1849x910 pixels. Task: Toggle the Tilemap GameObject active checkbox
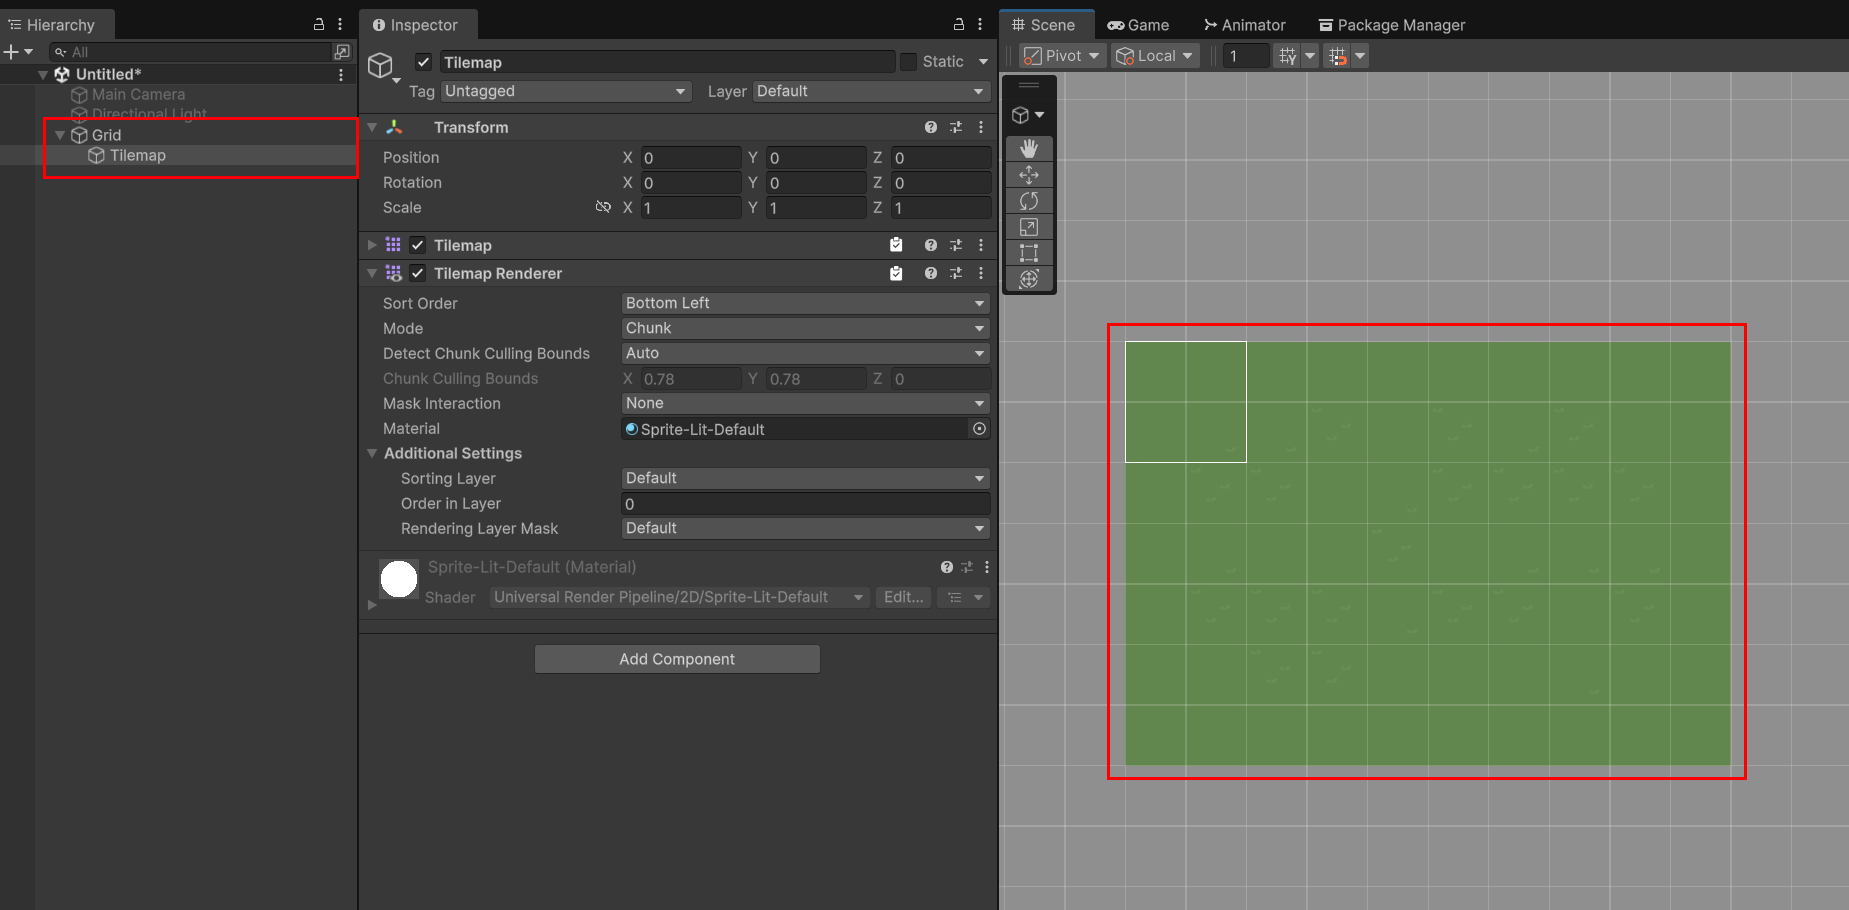click(424, 62)
